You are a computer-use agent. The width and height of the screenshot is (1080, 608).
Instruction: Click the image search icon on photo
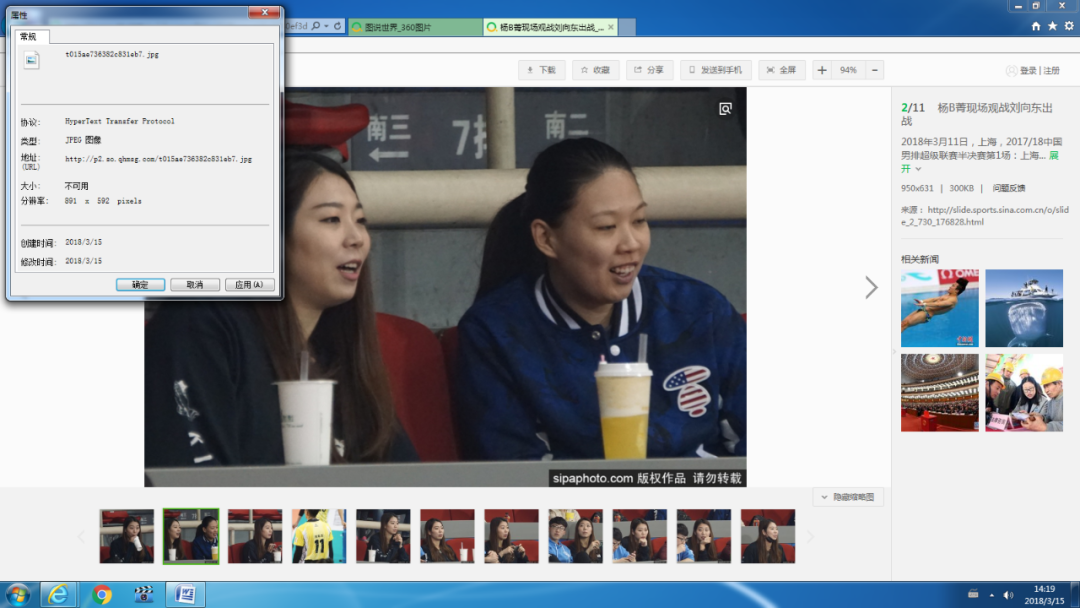tap(726, 109)
